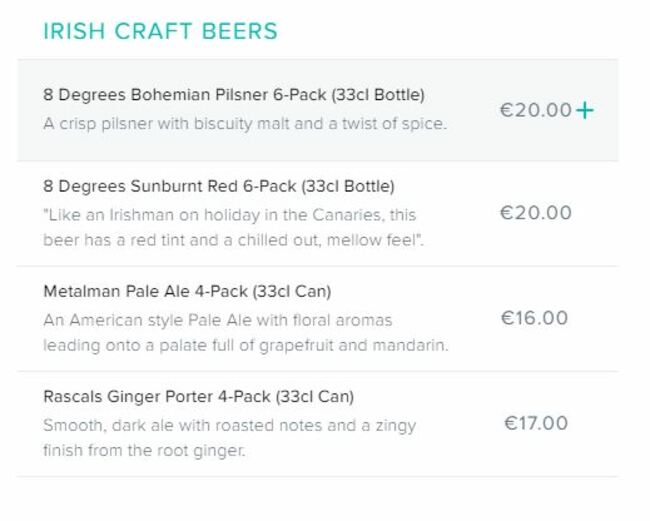Open the Irish Craft Beers section heading
The image size is (650, 521).
(x=160, y=31)
